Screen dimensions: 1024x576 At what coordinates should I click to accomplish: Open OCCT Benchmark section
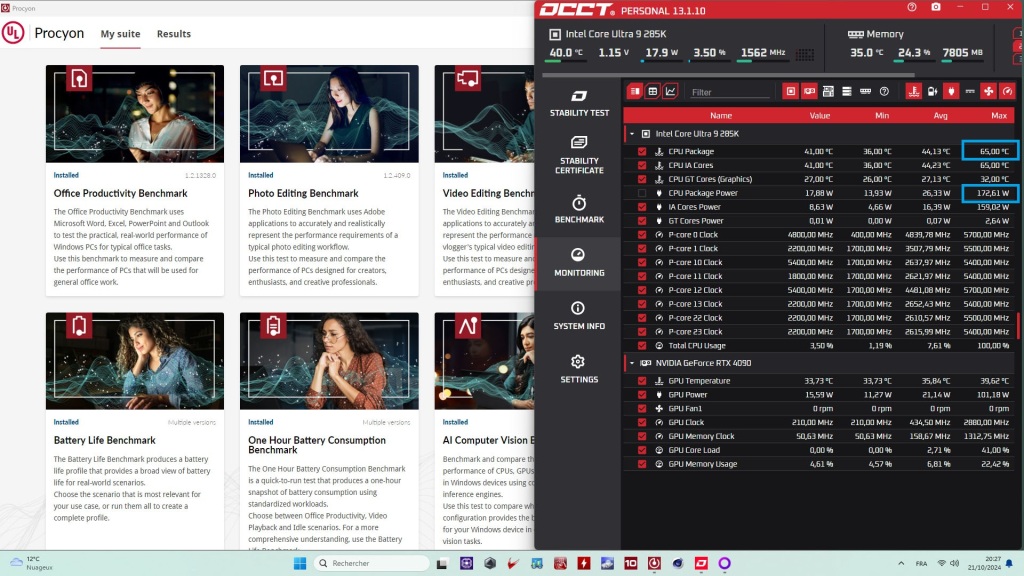pos(579,209)
